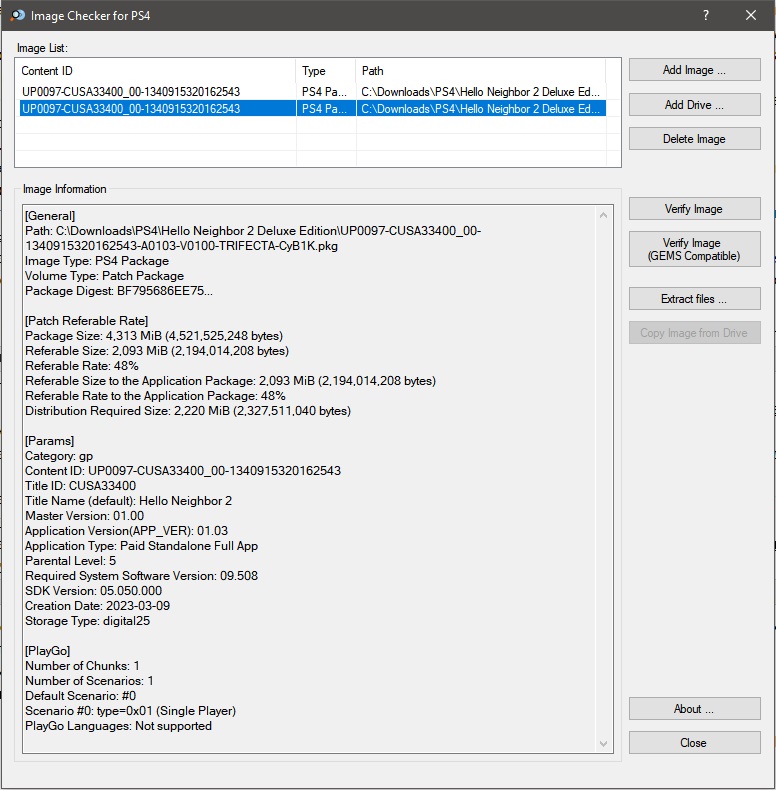Click the 'Package Digest: BF795686EE75...' line

[119, 291]
